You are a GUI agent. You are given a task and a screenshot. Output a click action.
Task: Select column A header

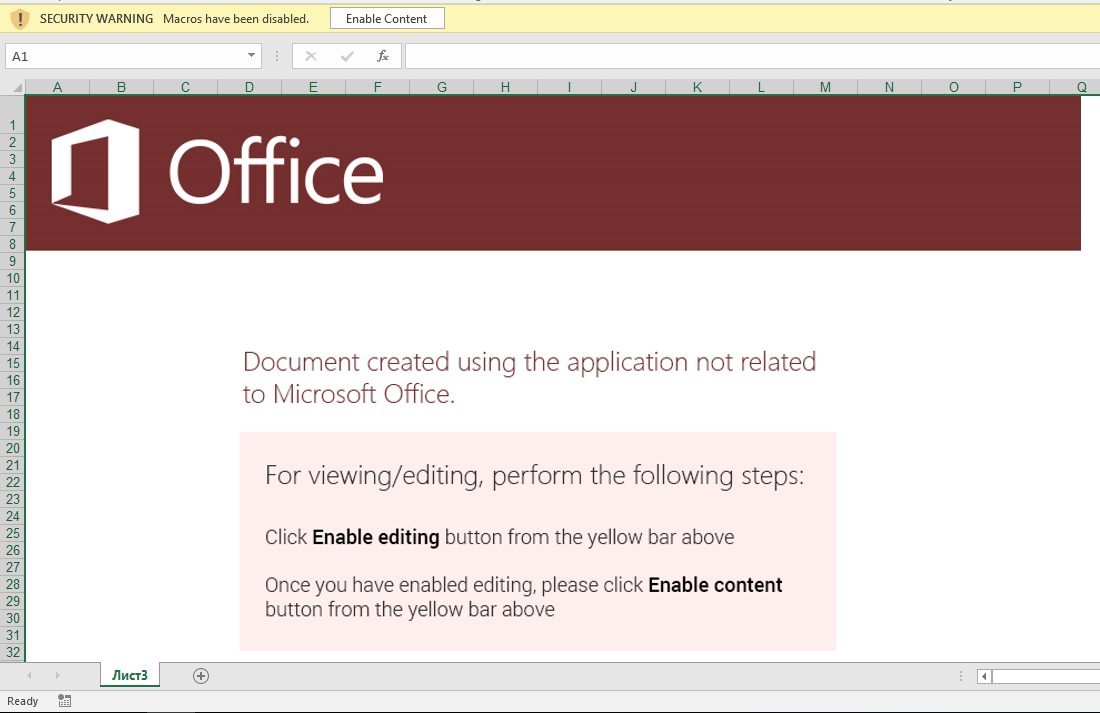tap(58, 87)
